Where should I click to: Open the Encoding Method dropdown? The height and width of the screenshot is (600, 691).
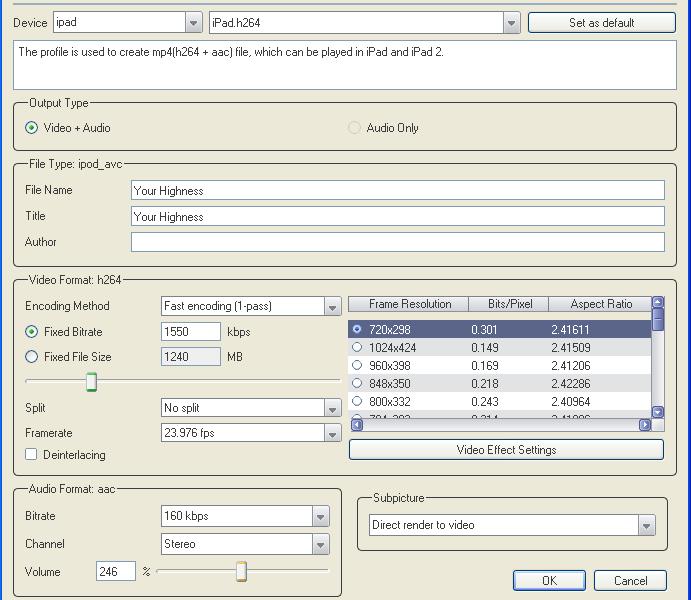(x=332, y=307)
